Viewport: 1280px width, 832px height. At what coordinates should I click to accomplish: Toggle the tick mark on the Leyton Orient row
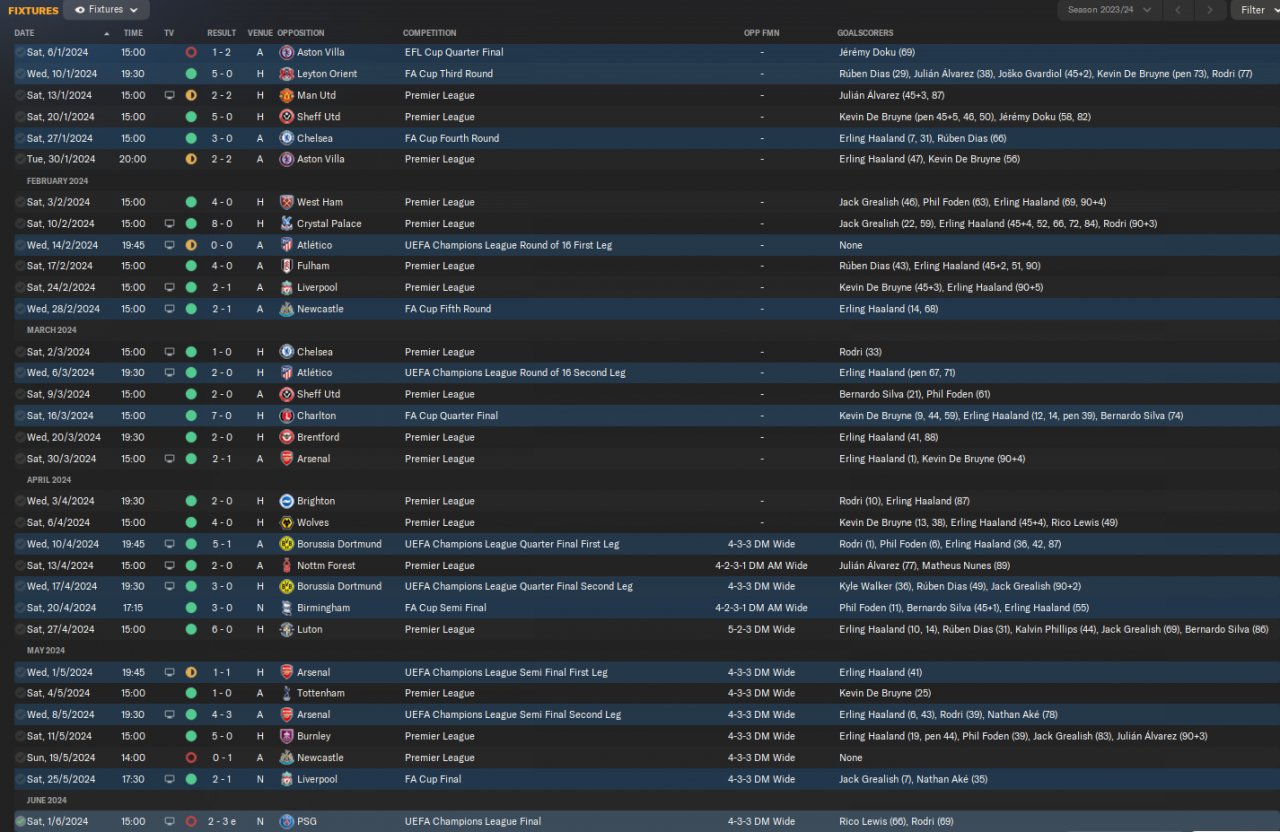coord(20,74)
